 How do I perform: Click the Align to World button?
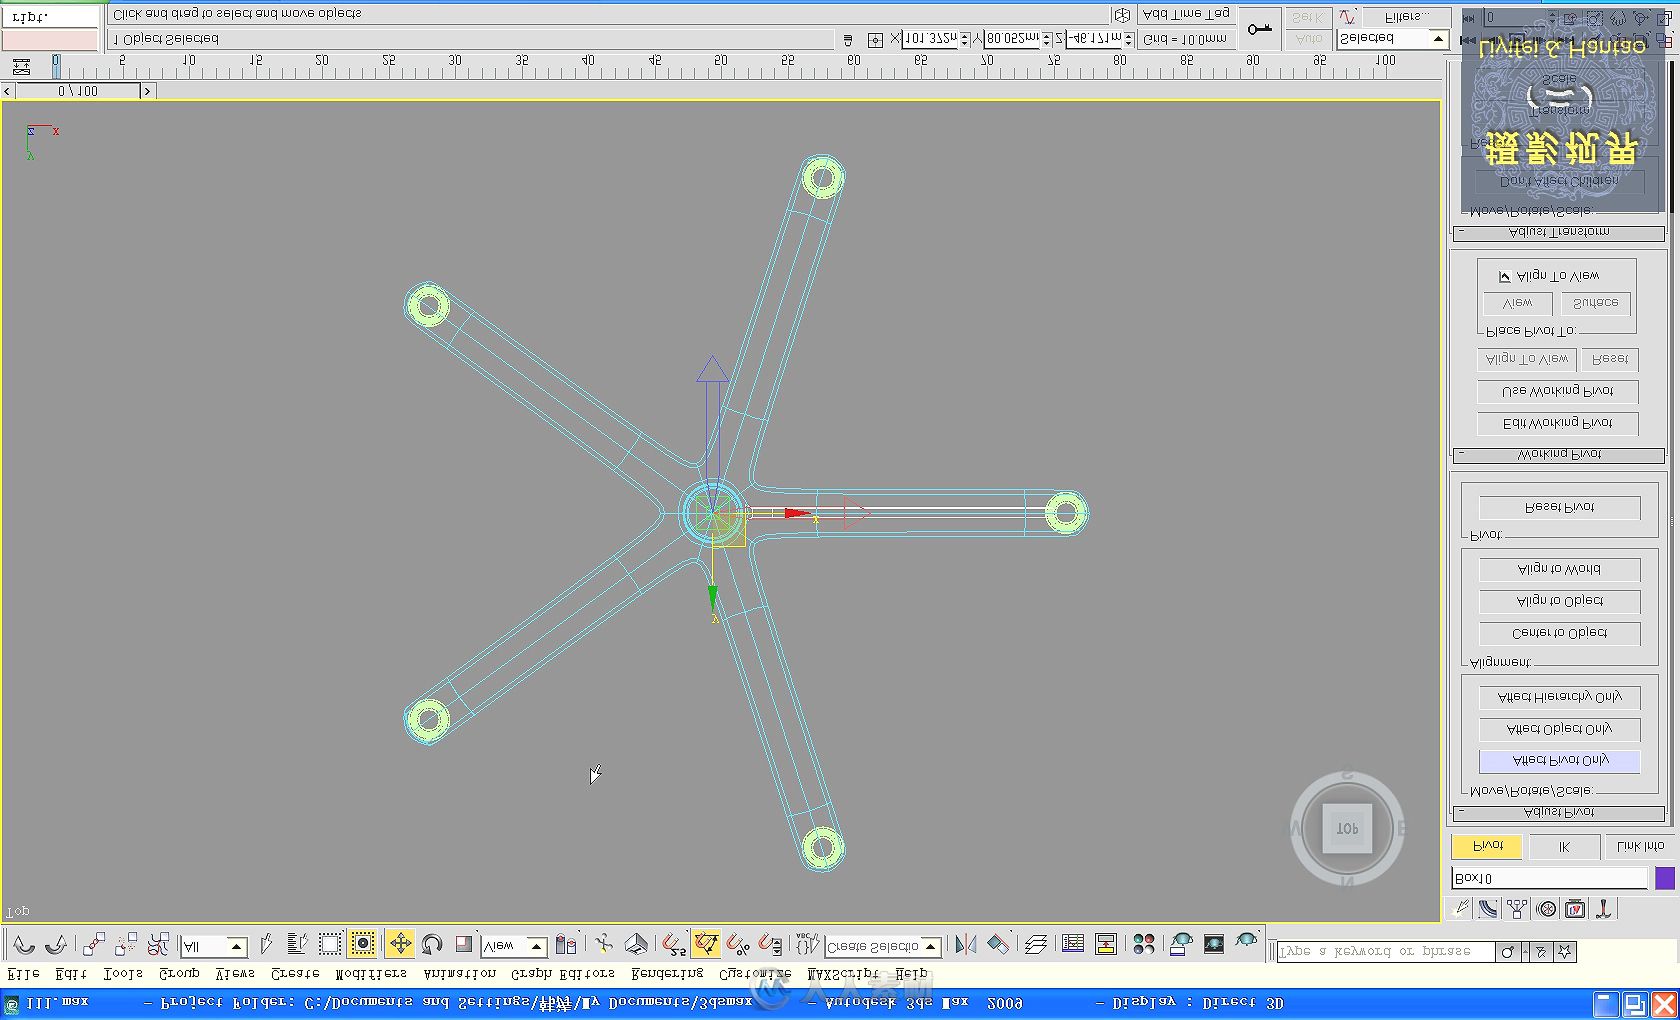[1560, 570]
